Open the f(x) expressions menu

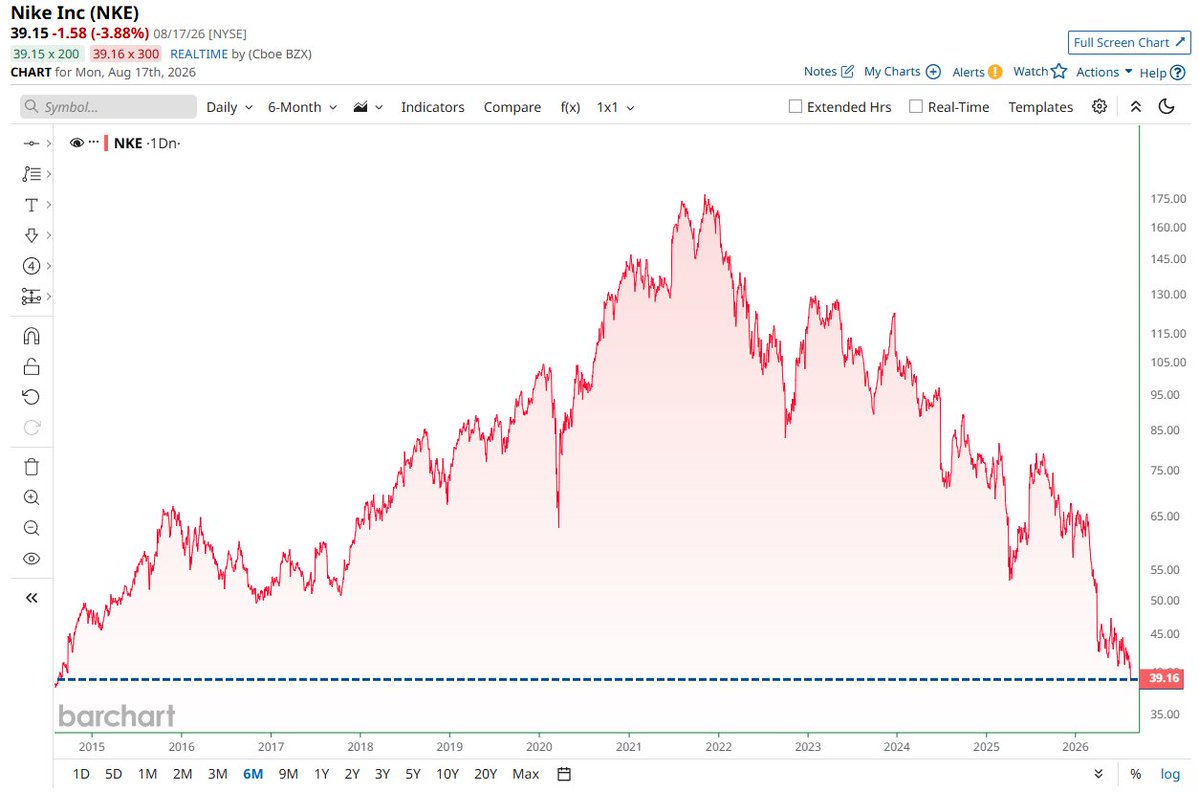[570, 108]
